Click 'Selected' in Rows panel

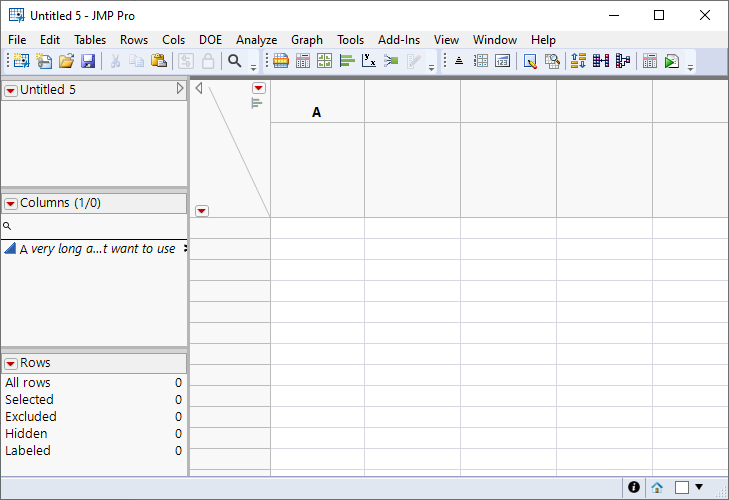point(29,400)
